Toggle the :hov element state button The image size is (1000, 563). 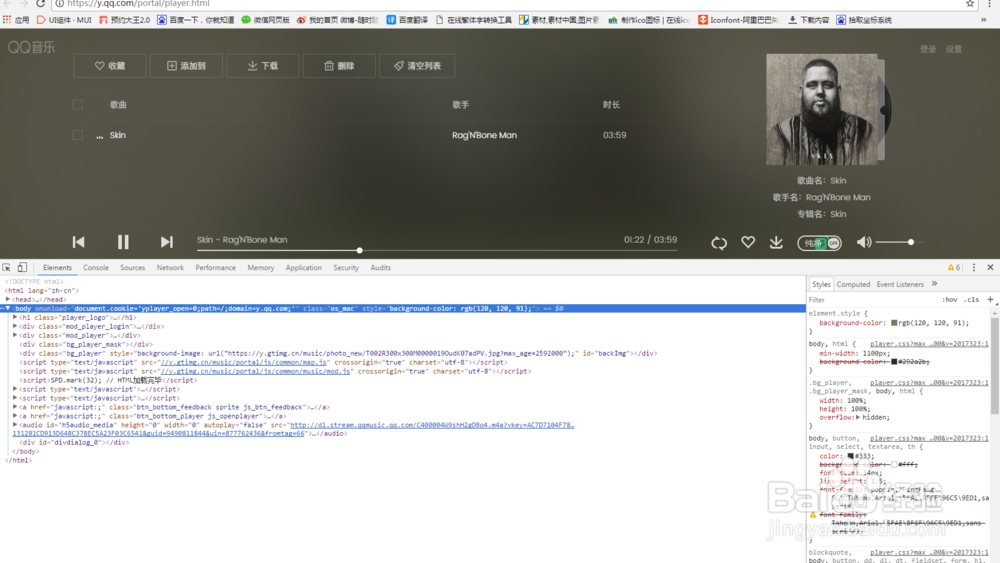click(x=950, y=300)
